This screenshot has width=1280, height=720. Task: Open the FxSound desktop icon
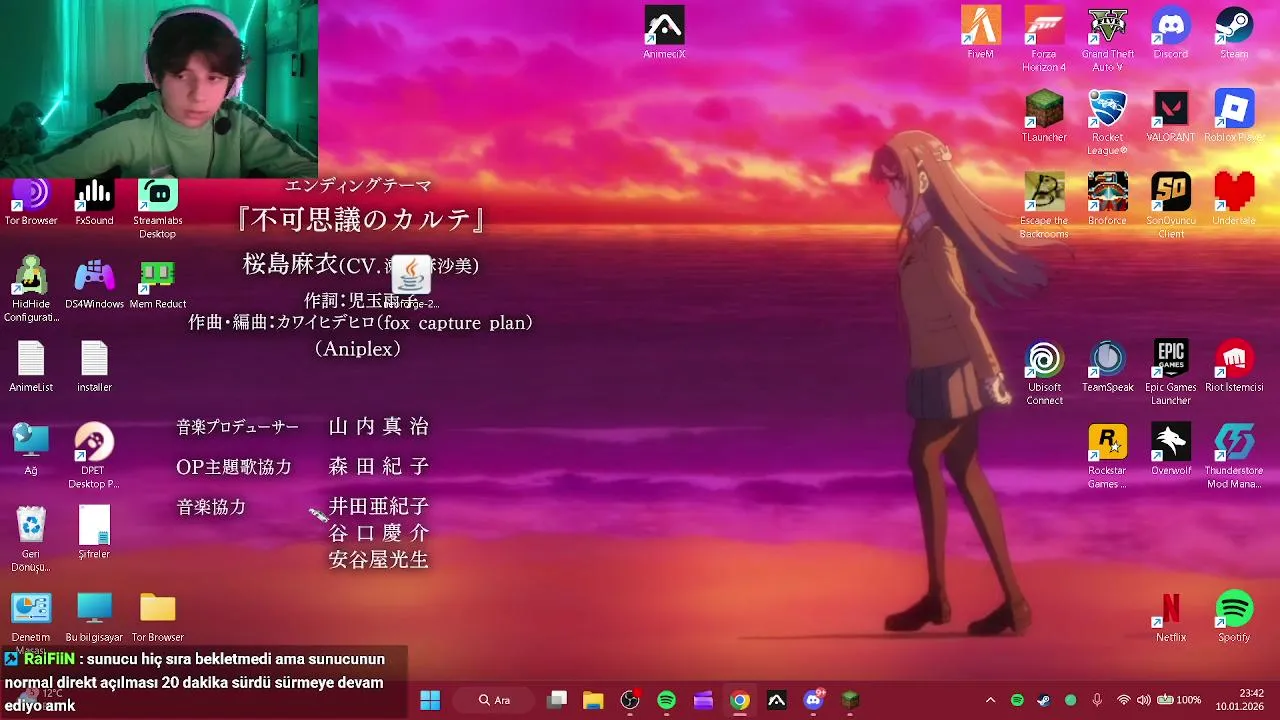(94, 200)
